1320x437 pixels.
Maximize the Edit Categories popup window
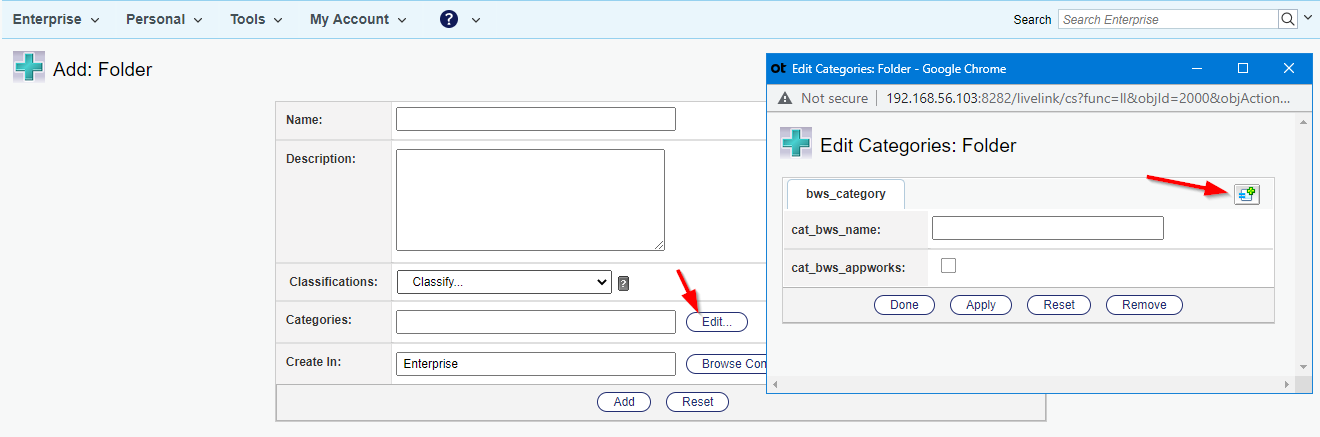(x=1243, y=68)
